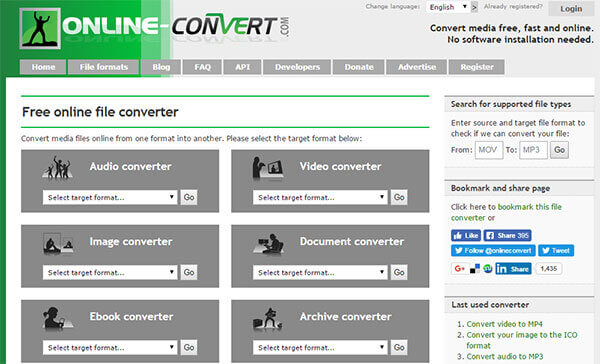This screenshot has height=364, width=600.
Task: Open the Video converter target format dropdown
Action: coord(320,198)
